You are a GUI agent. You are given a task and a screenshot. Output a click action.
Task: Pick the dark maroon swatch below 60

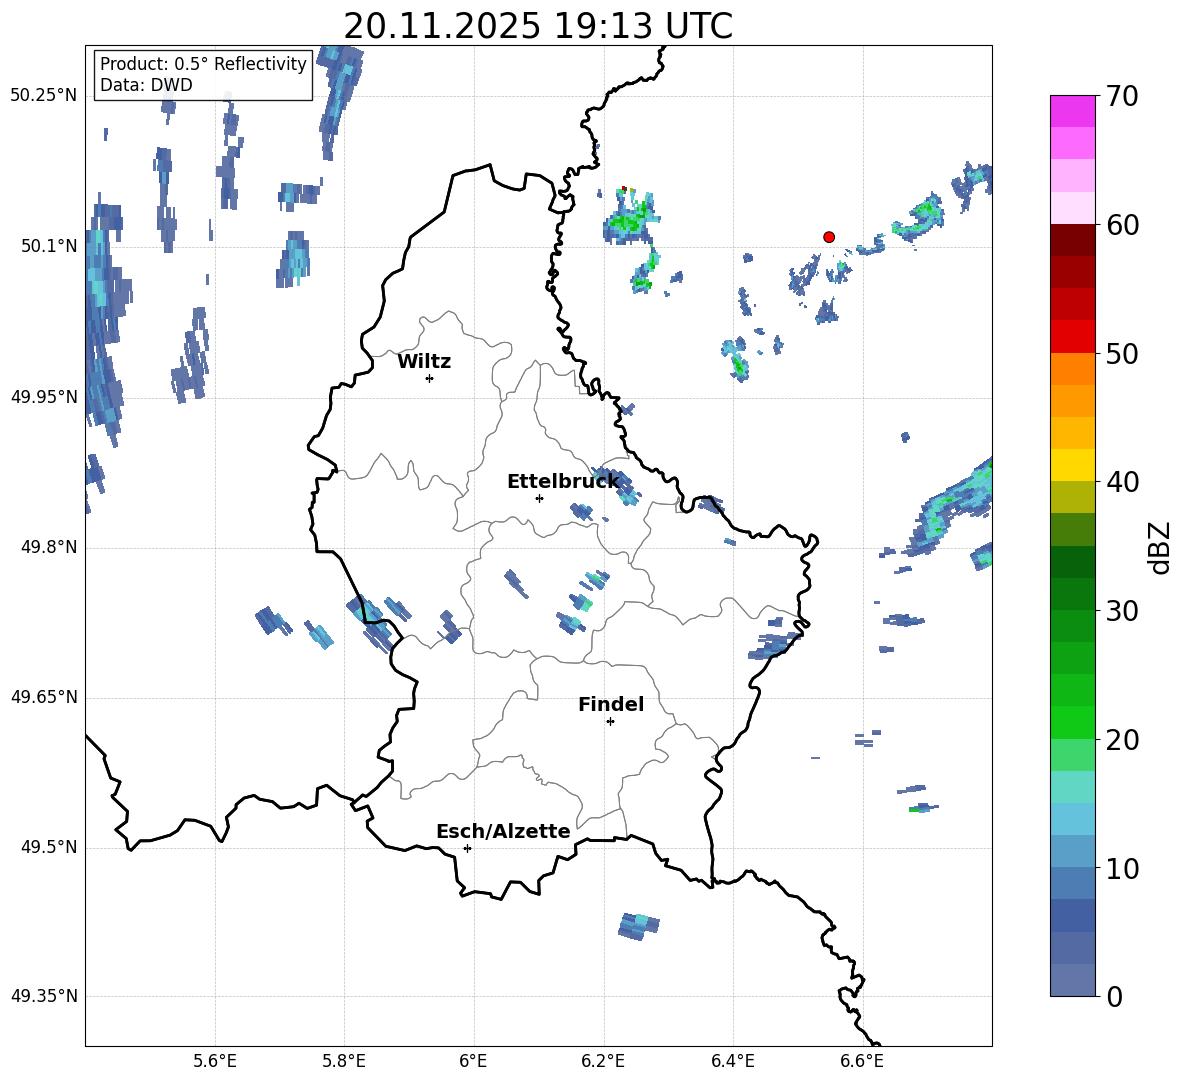[1073, 240]
